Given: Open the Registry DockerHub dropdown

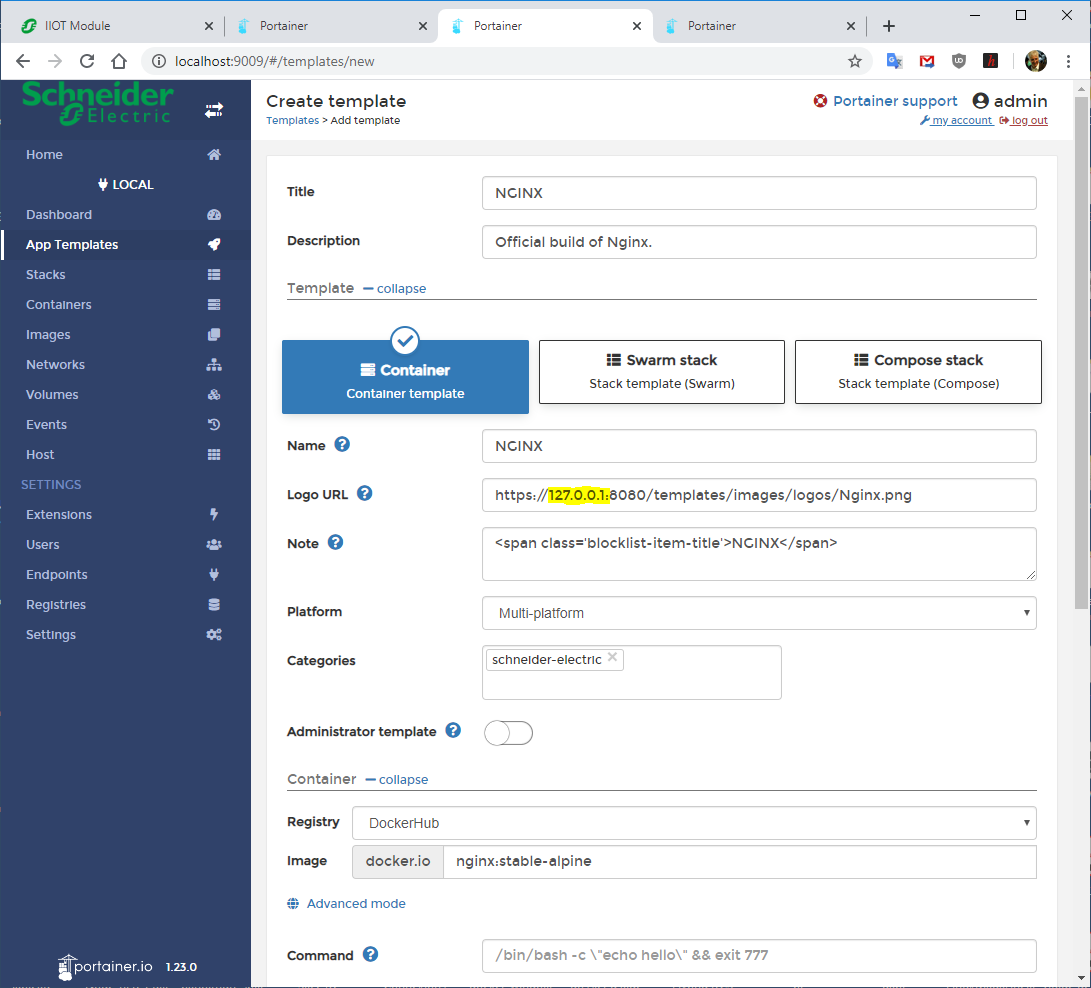Looking at the screenshot, I should click(x=694, y=823).
